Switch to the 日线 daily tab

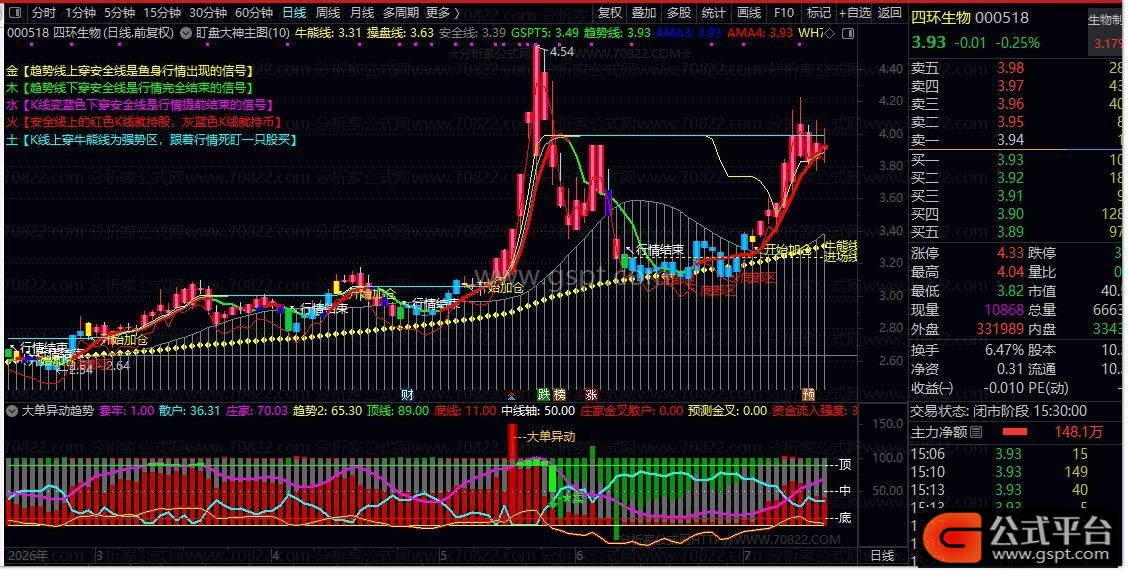click(294, 12)
